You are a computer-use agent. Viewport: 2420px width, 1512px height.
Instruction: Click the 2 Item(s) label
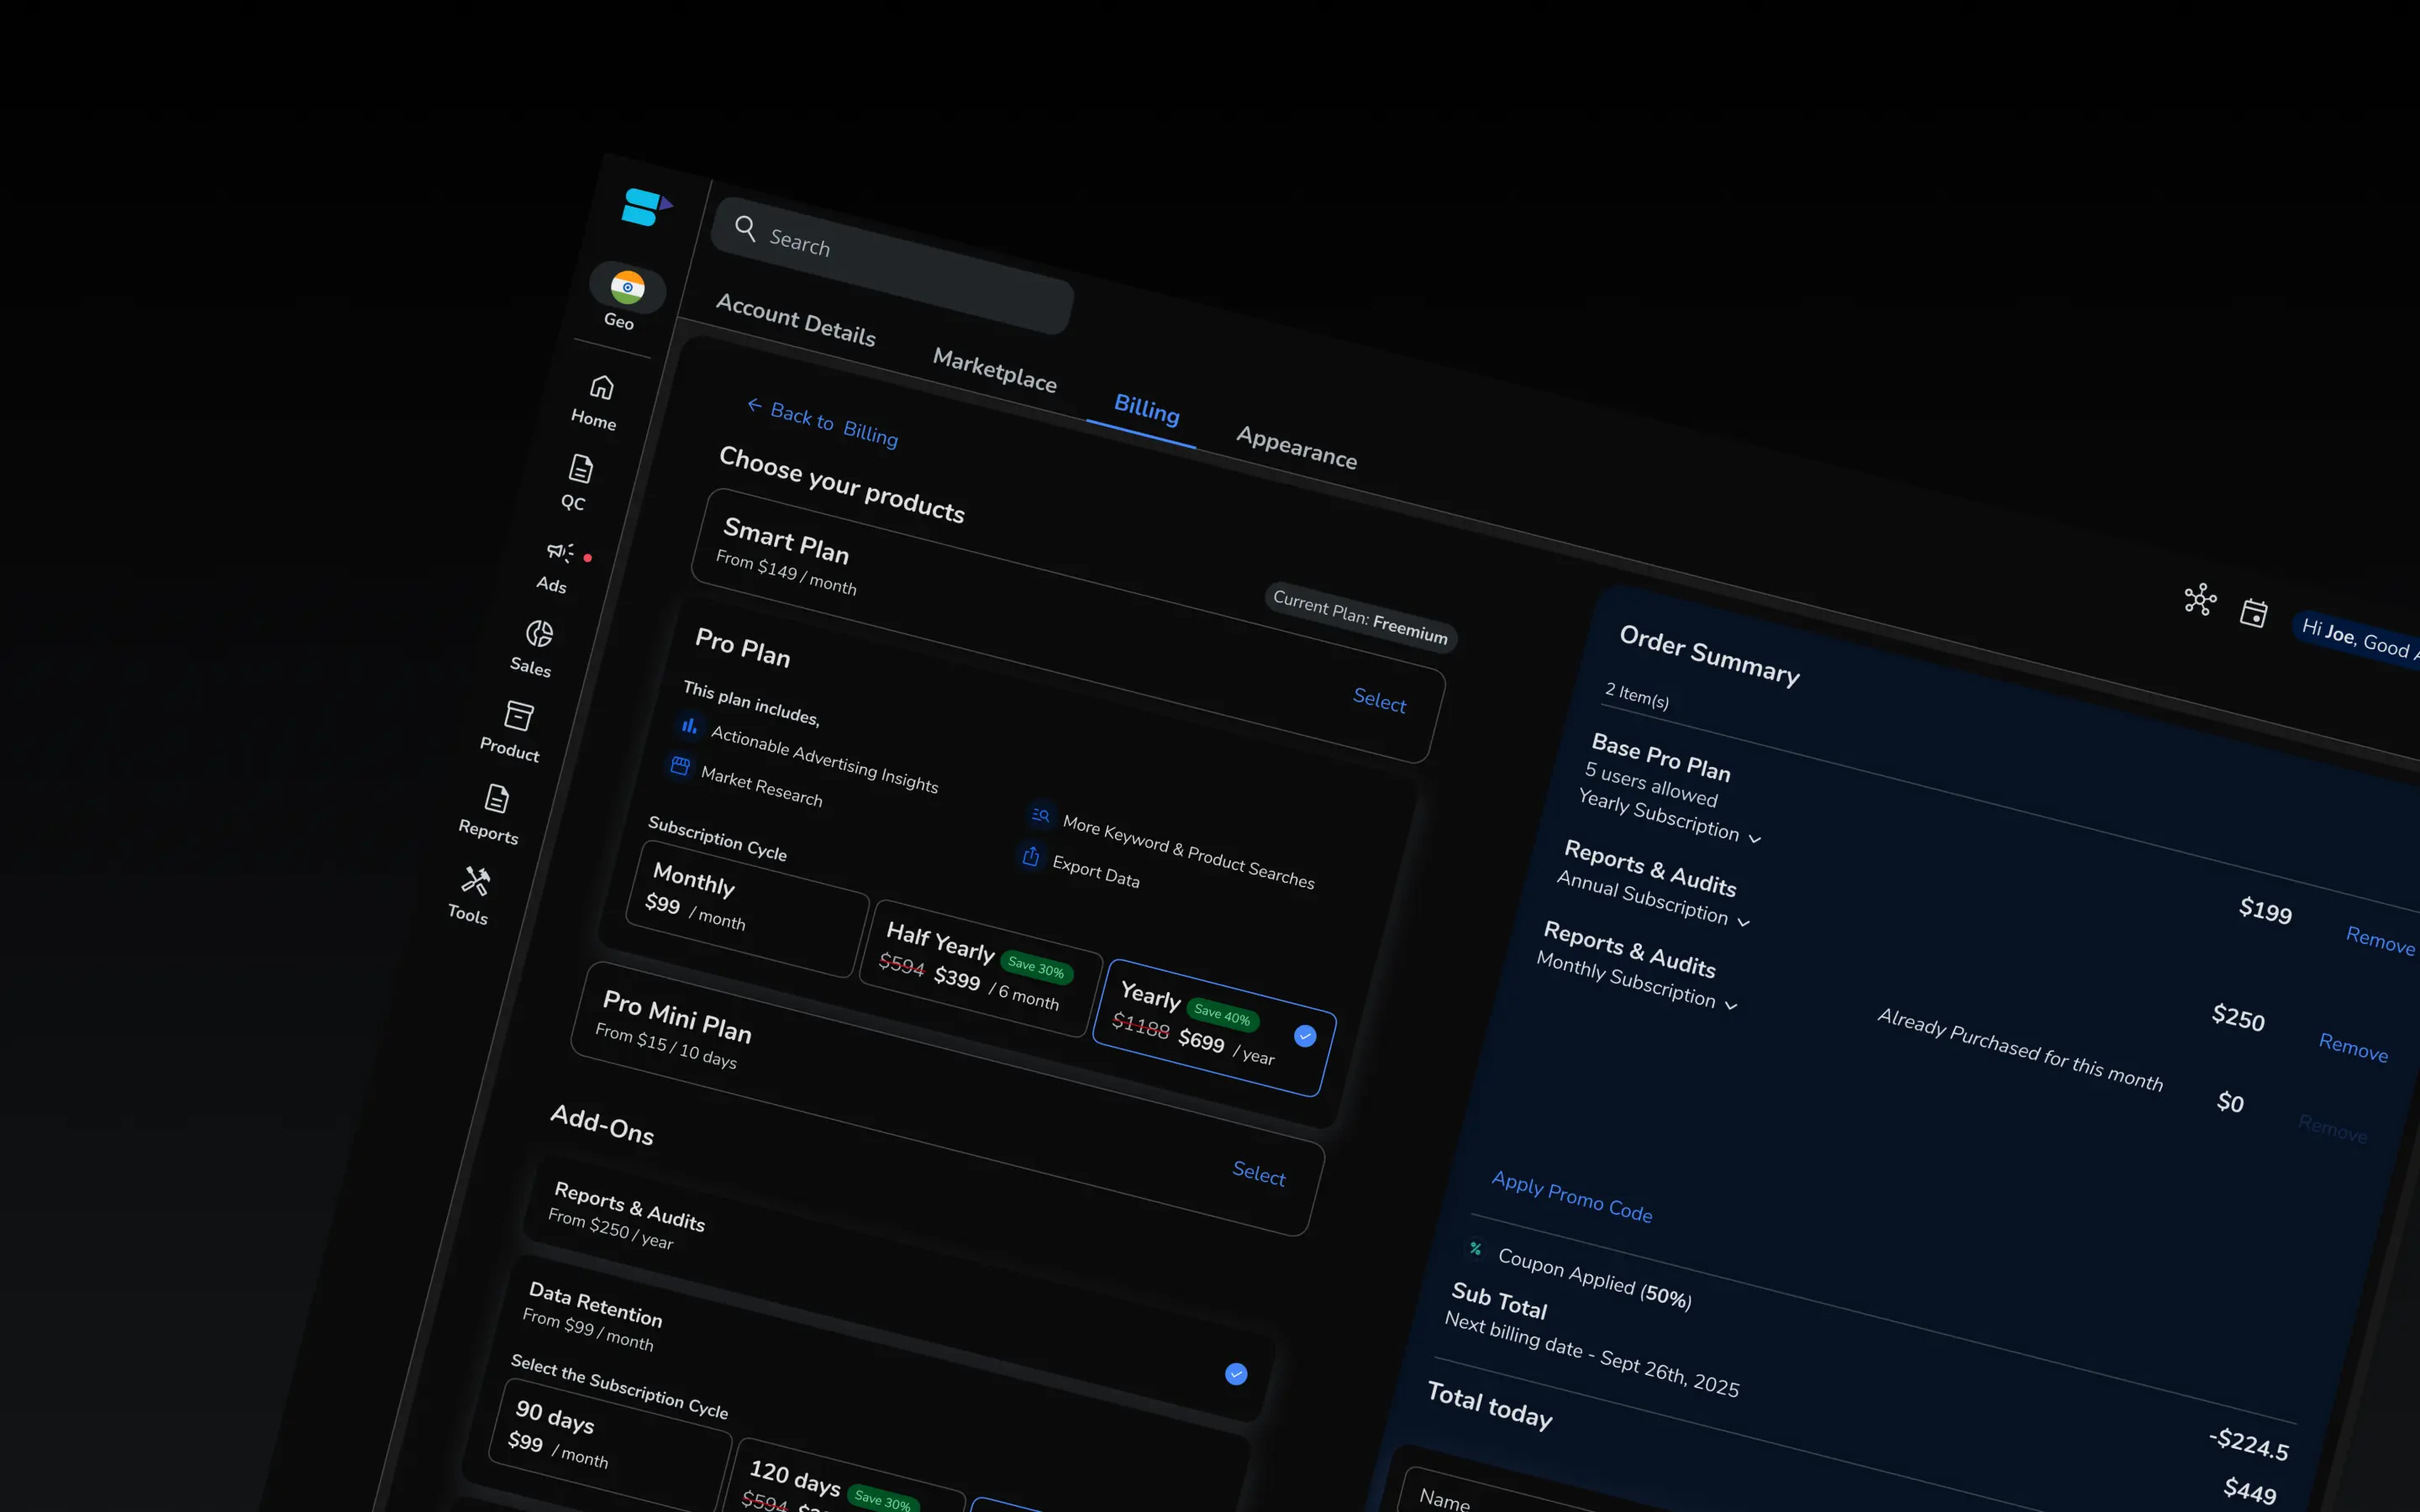(1637, 696)
